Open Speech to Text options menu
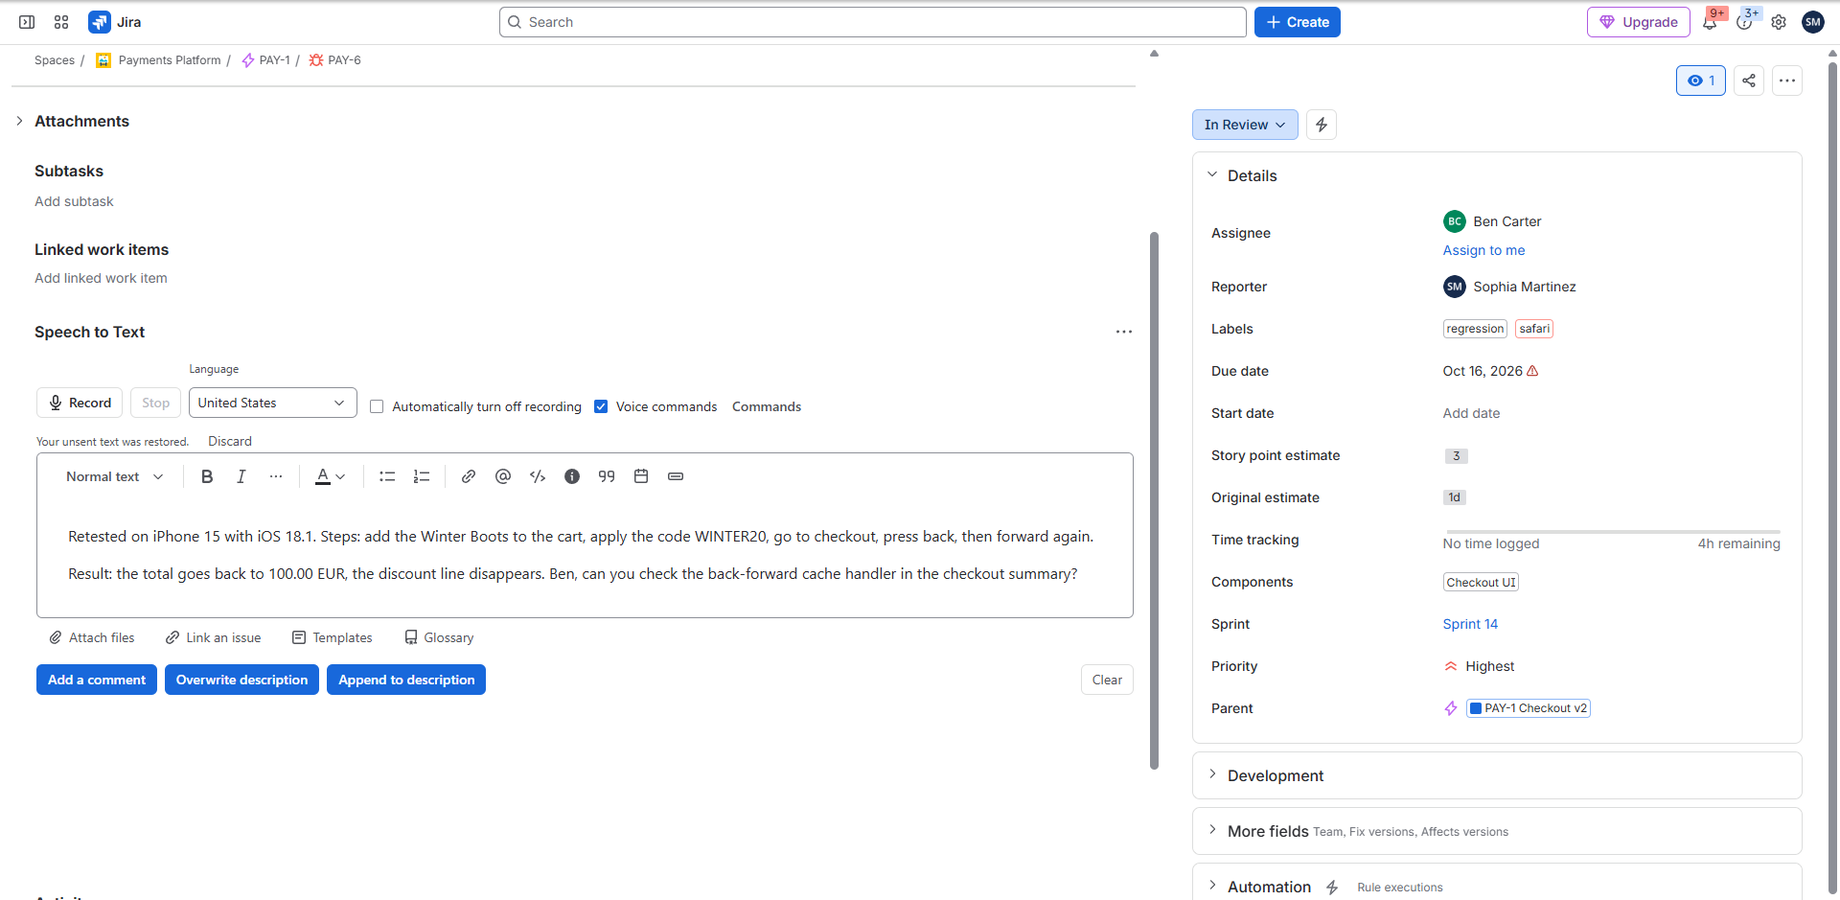1840x900 pixels. click(1124, 332)
